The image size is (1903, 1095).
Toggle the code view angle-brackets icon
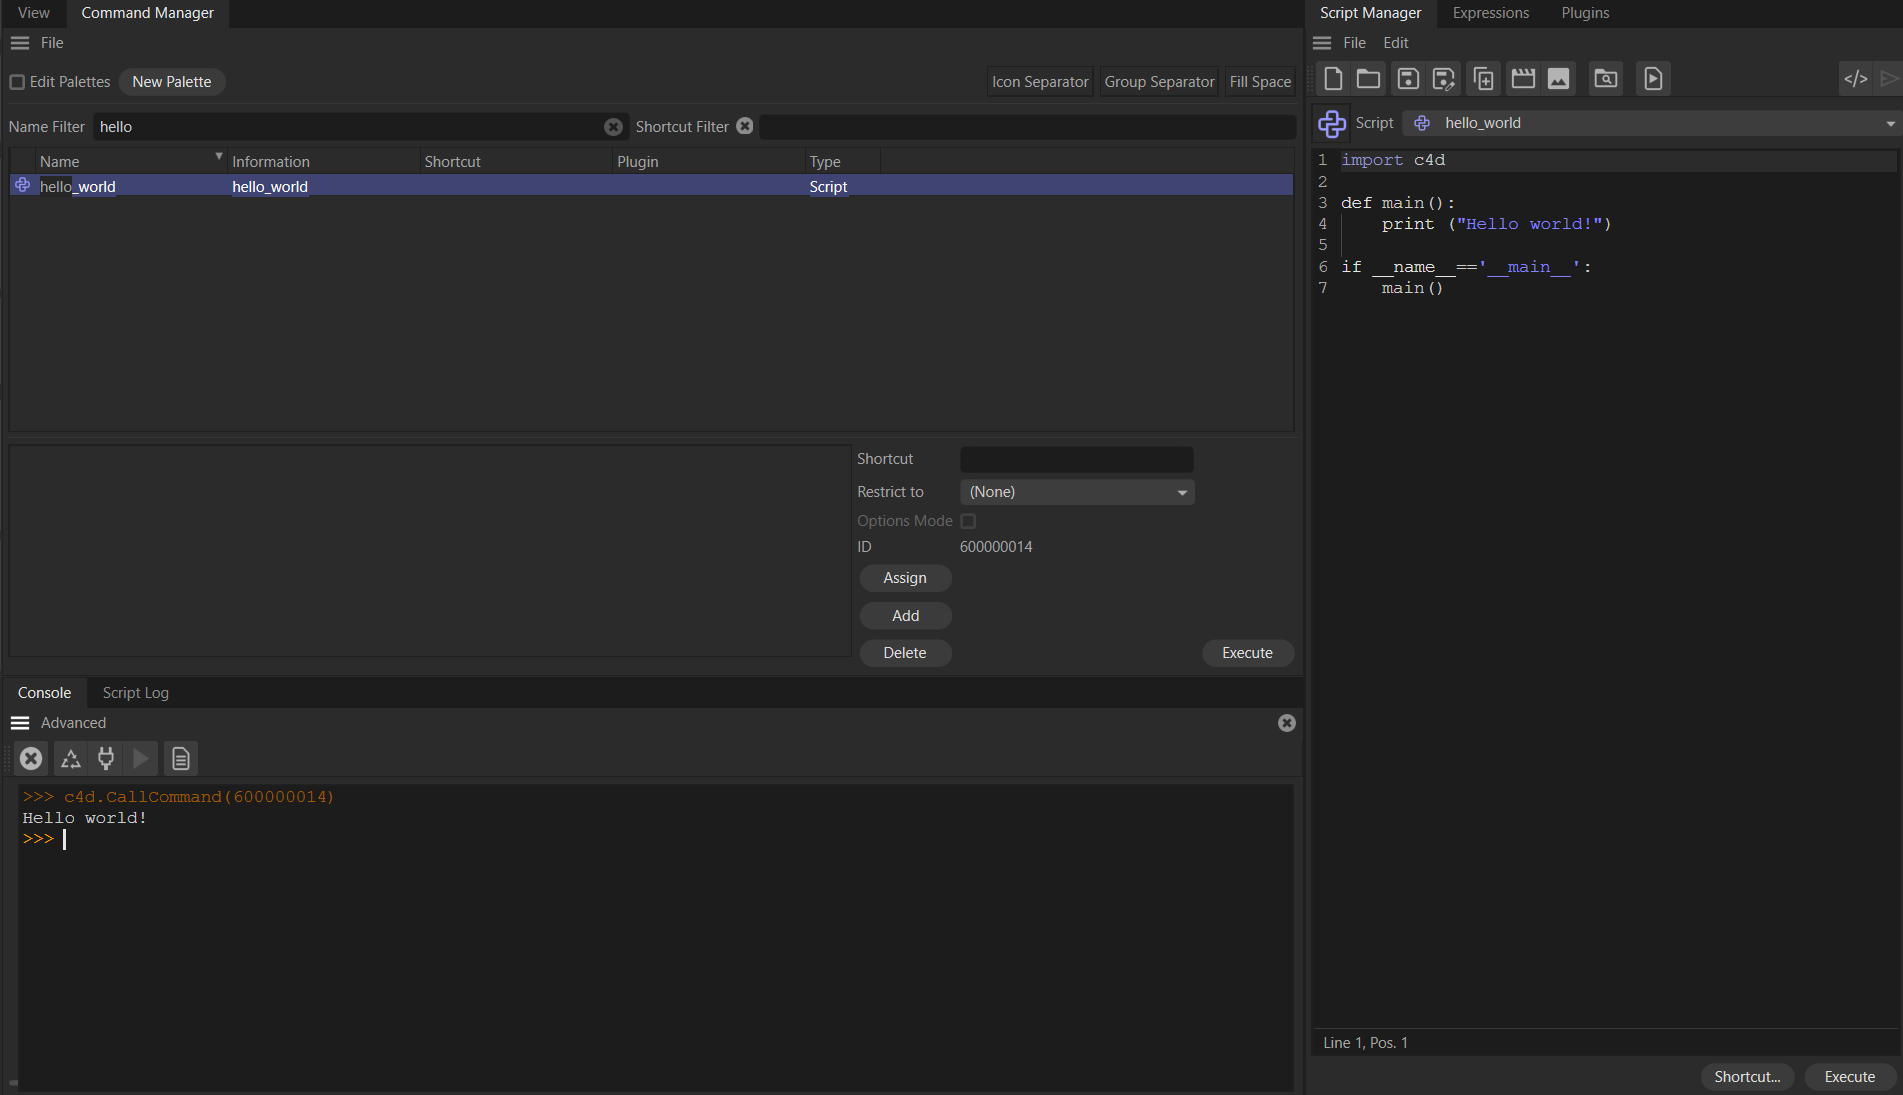(x=1856, y=78)
